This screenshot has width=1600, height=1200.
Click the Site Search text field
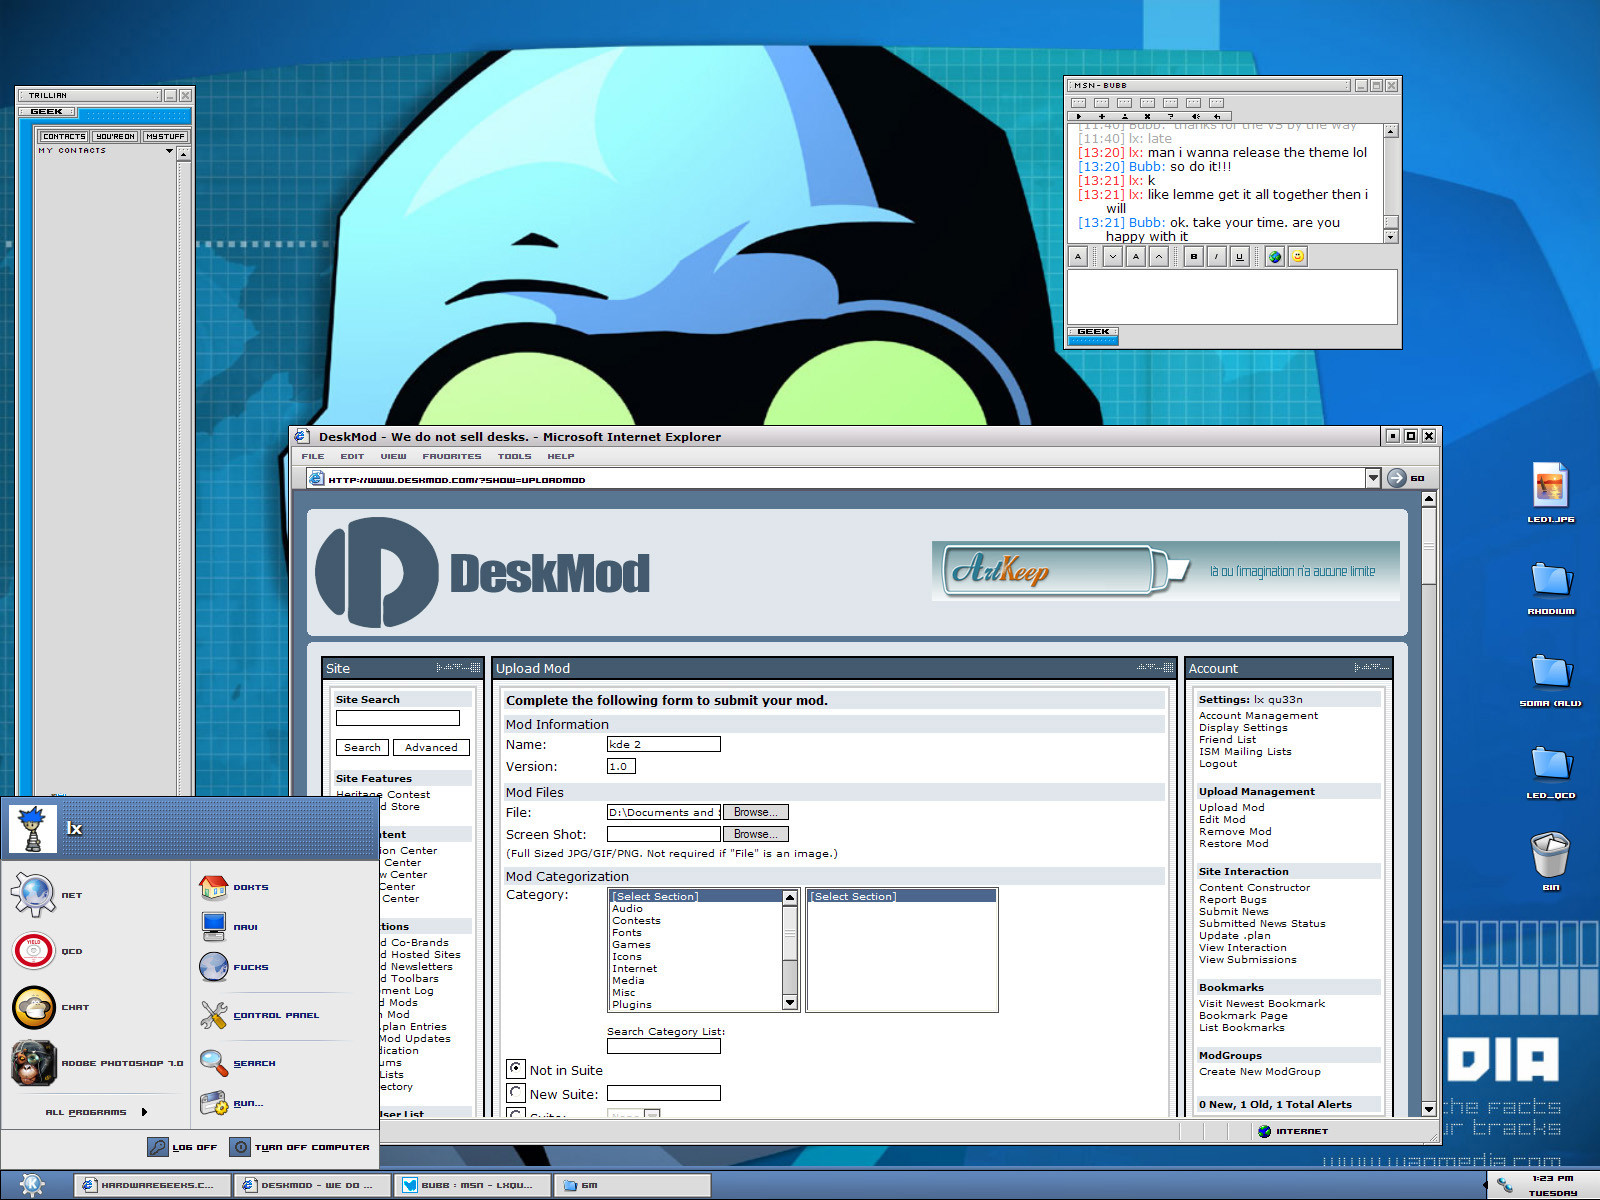(x=398, y=718)
